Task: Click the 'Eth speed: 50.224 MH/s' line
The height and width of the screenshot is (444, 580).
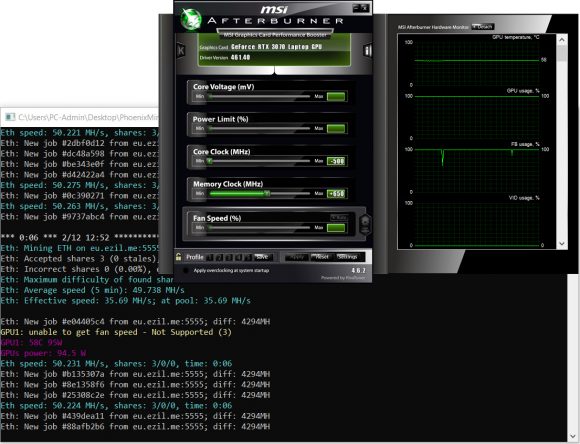Action: [116, 406]
